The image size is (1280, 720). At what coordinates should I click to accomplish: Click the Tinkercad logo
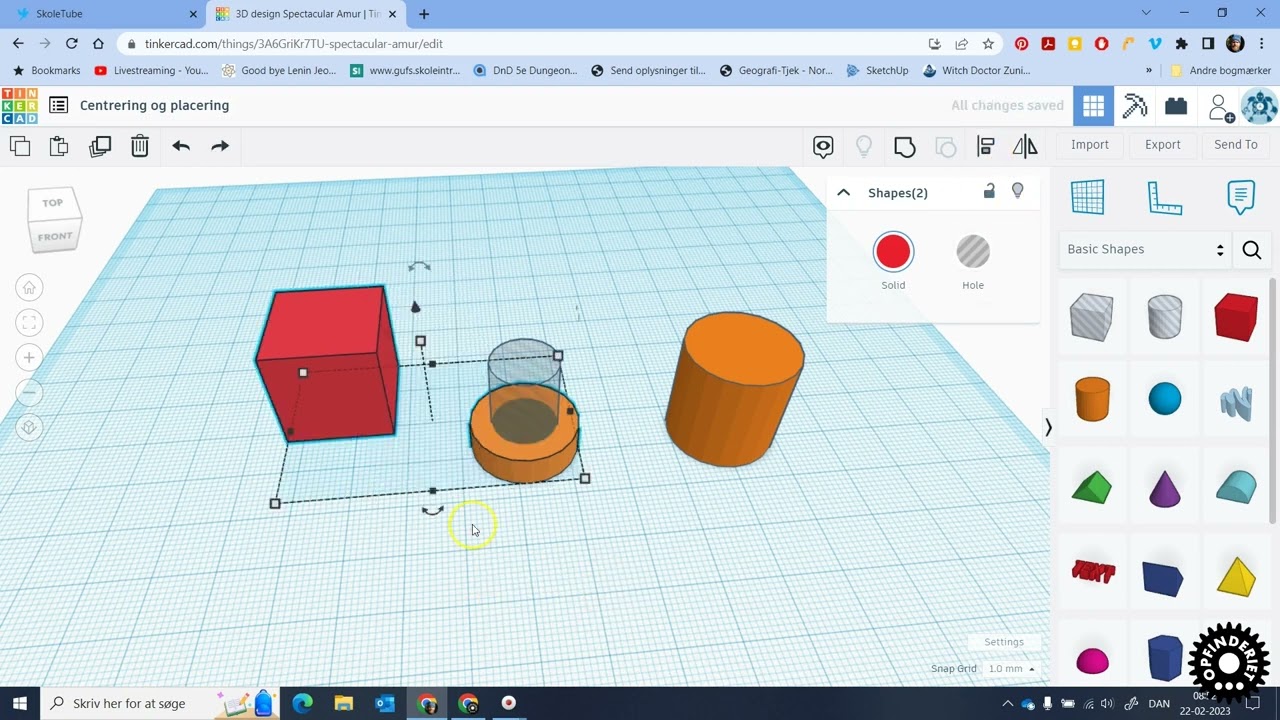pos(20,106)
